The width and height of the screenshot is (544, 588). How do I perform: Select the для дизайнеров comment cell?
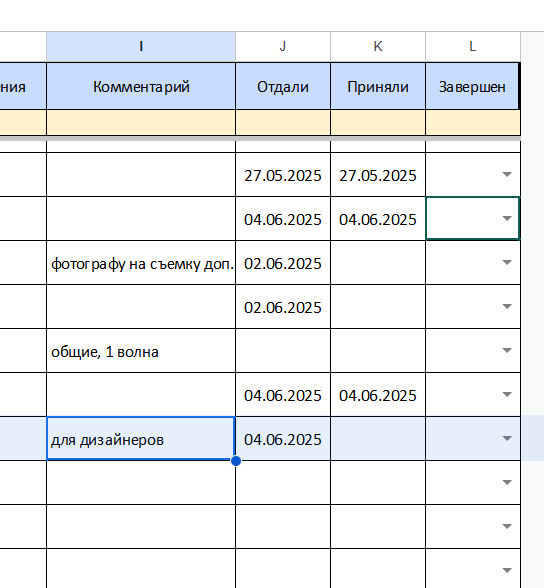point(141,439)
